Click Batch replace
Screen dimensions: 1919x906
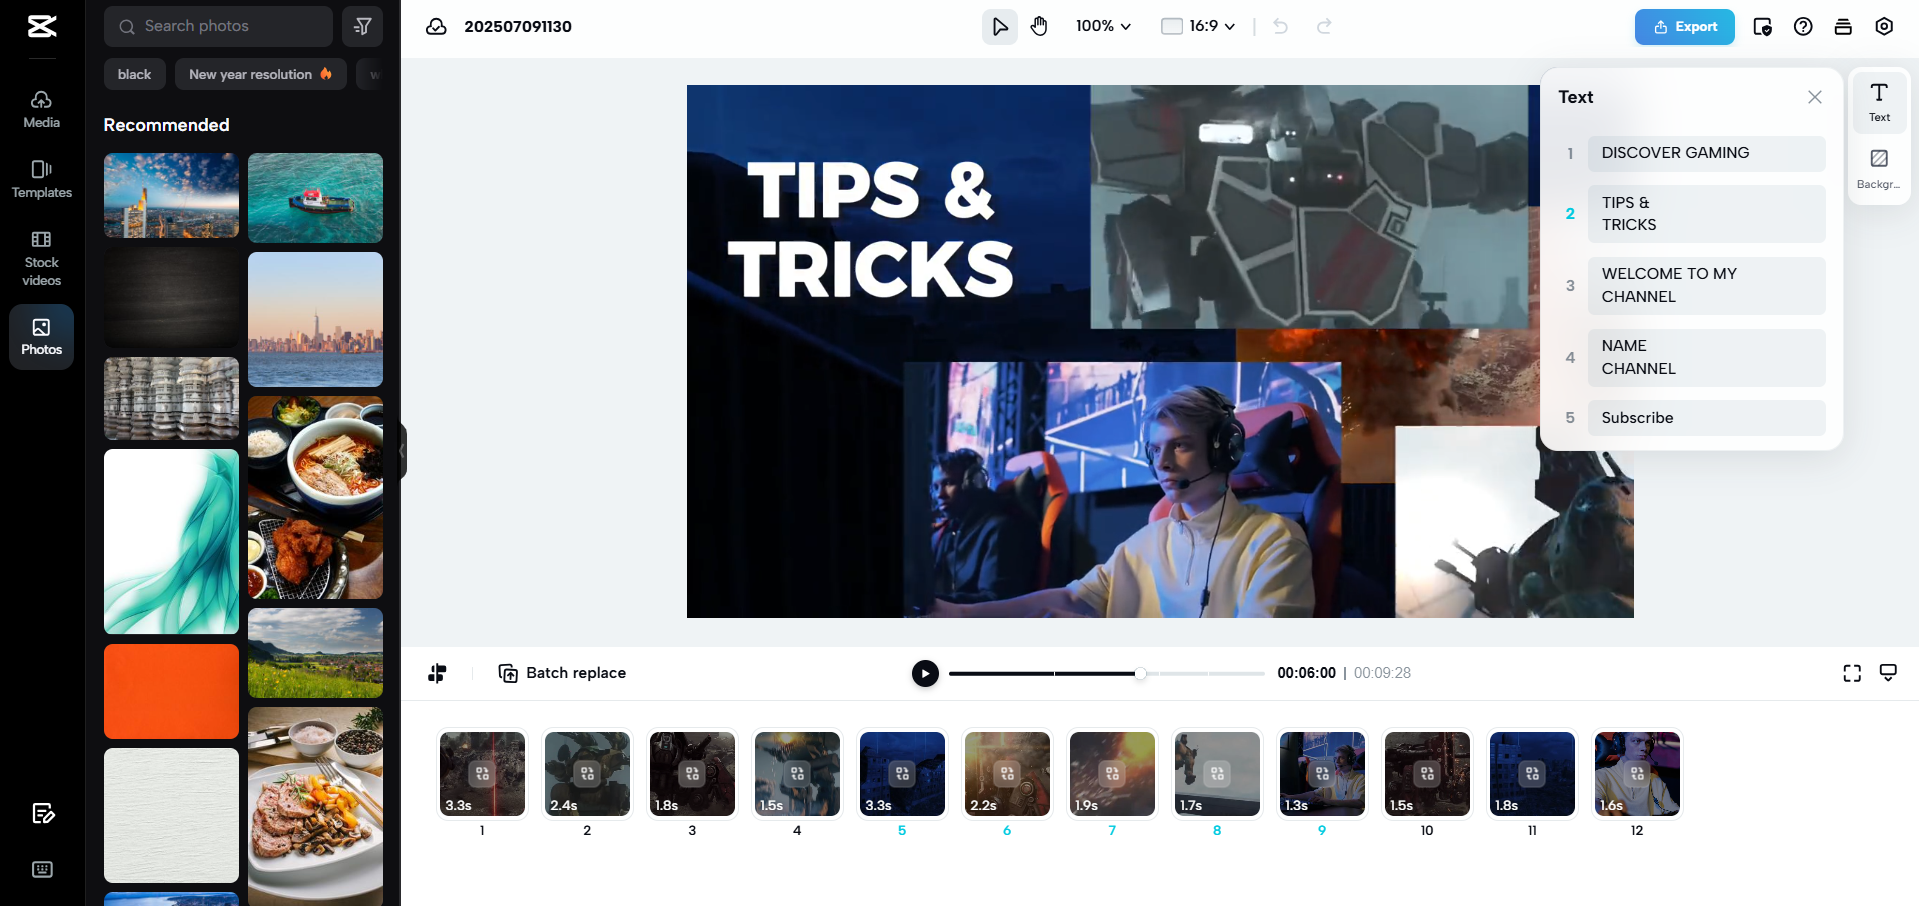[562, 673]
